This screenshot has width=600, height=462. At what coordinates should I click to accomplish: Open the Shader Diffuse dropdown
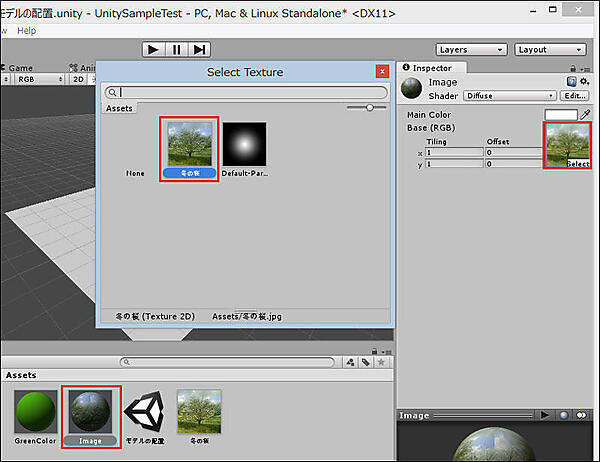pyautogui.click(x=509, y=96)
